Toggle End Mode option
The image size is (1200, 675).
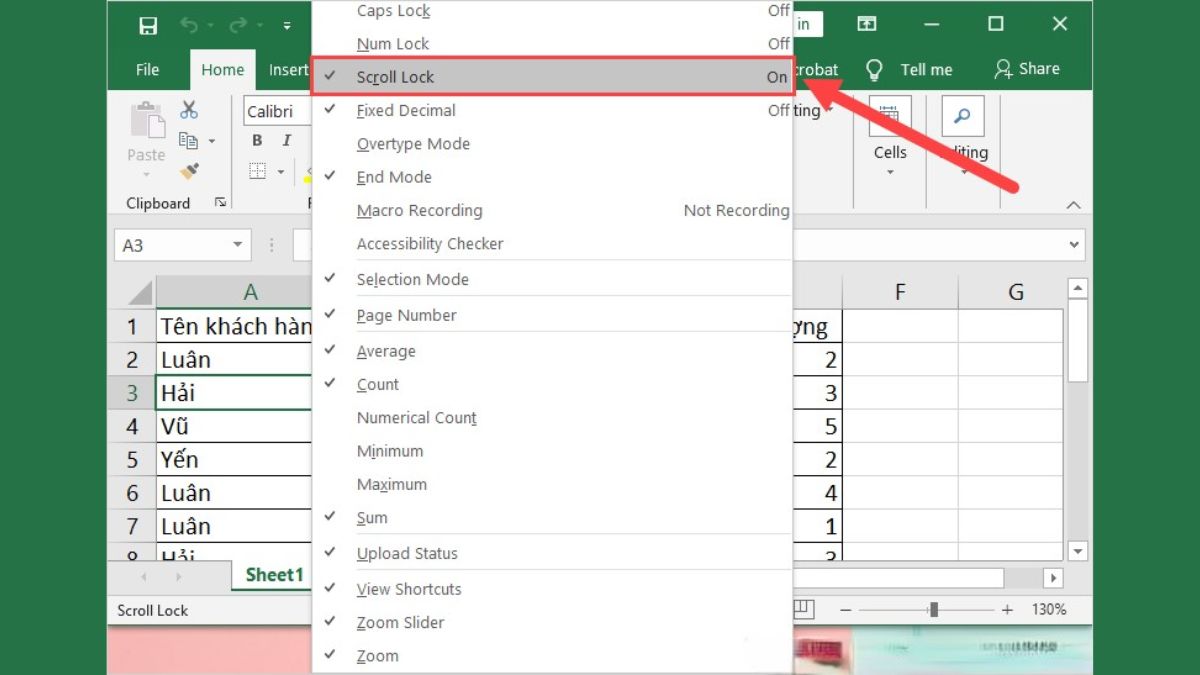coord(552,177)
